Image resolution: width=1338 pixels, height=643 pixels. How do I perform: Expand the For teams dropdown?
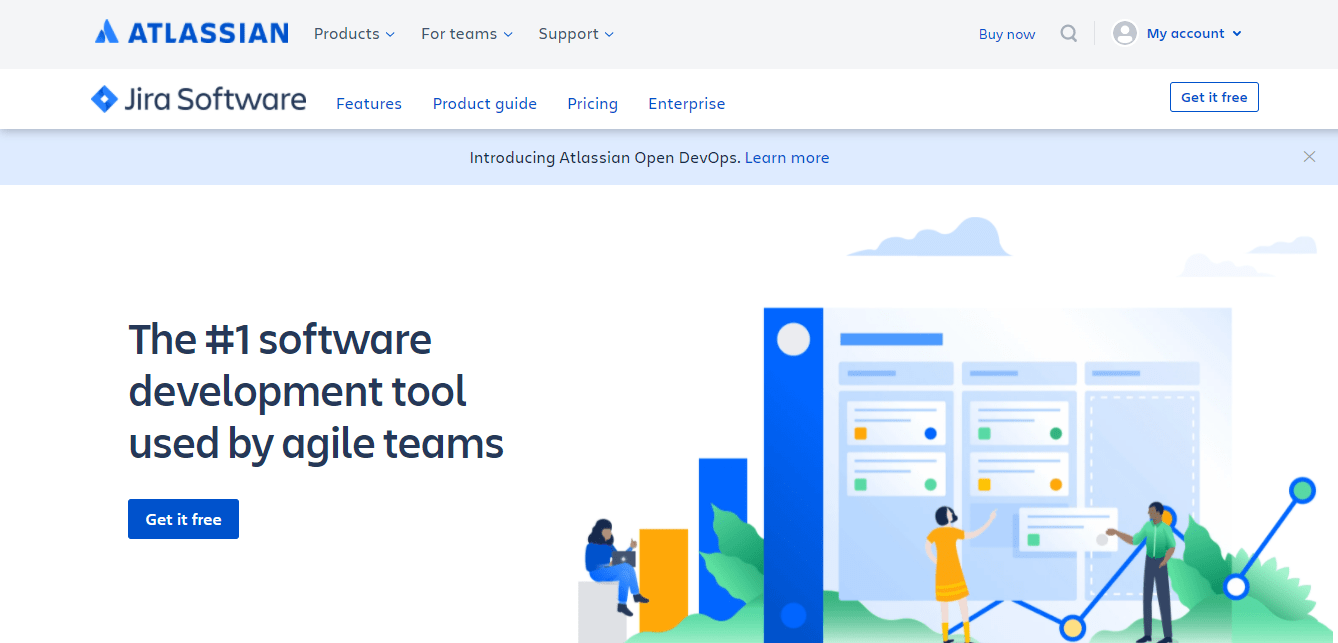pos(467,34)
